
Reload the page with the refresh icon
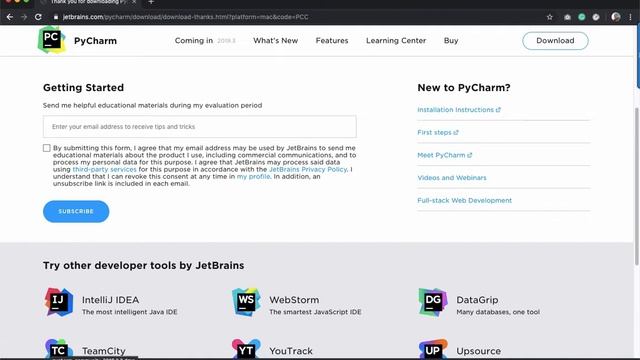click(x=38, y=17)
